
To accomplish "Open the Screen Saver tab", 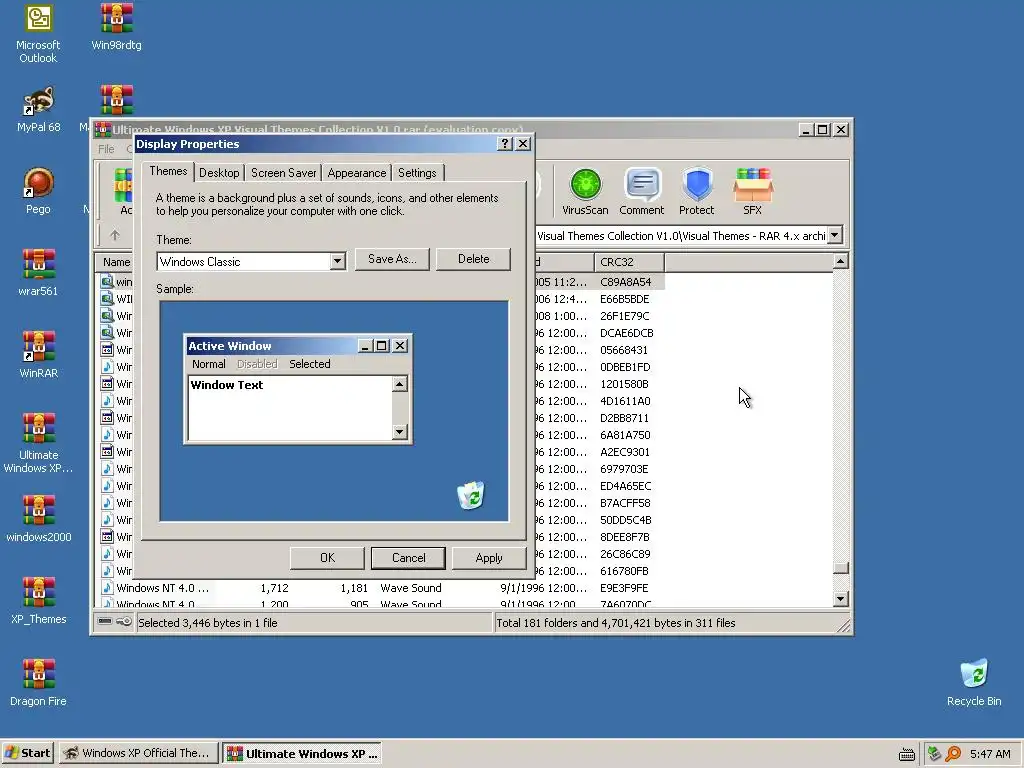I will click(x=283, y=173).
